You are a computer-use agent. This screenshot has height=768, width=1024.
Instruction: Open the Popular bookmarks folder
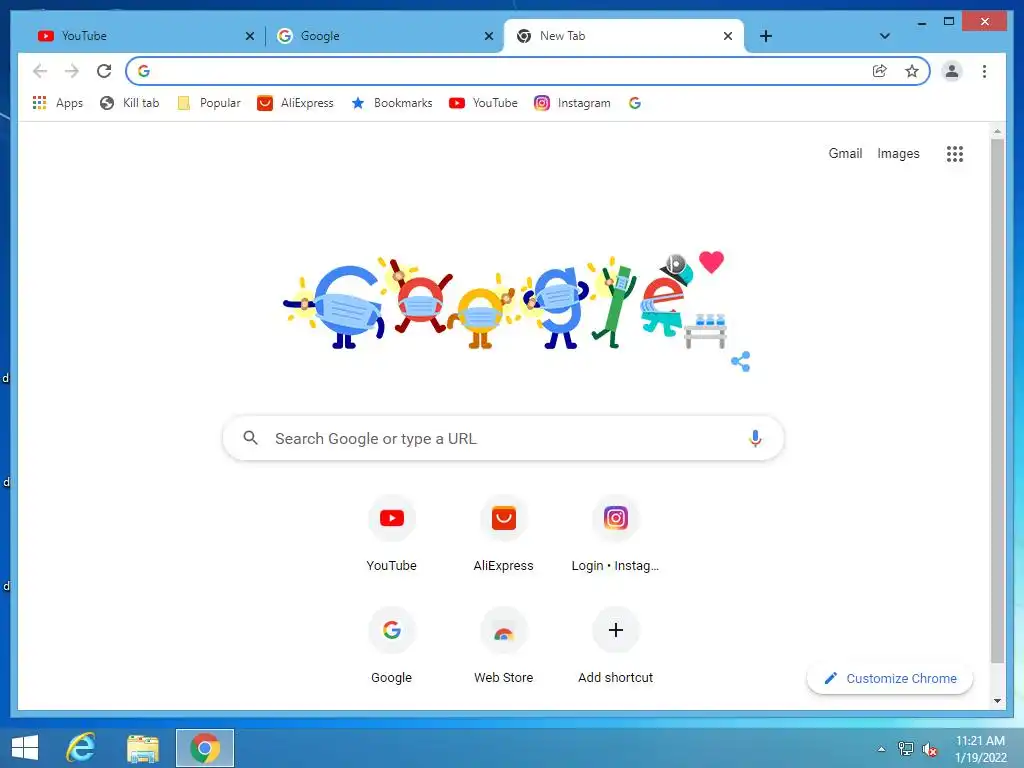click(209, 103)
